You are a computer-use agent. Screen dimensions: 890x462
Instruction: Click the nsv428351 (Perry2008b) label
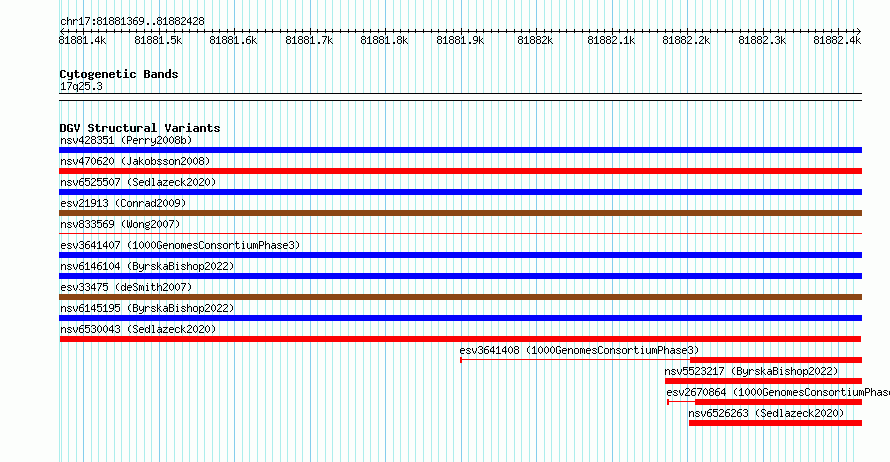click(126, 140)
